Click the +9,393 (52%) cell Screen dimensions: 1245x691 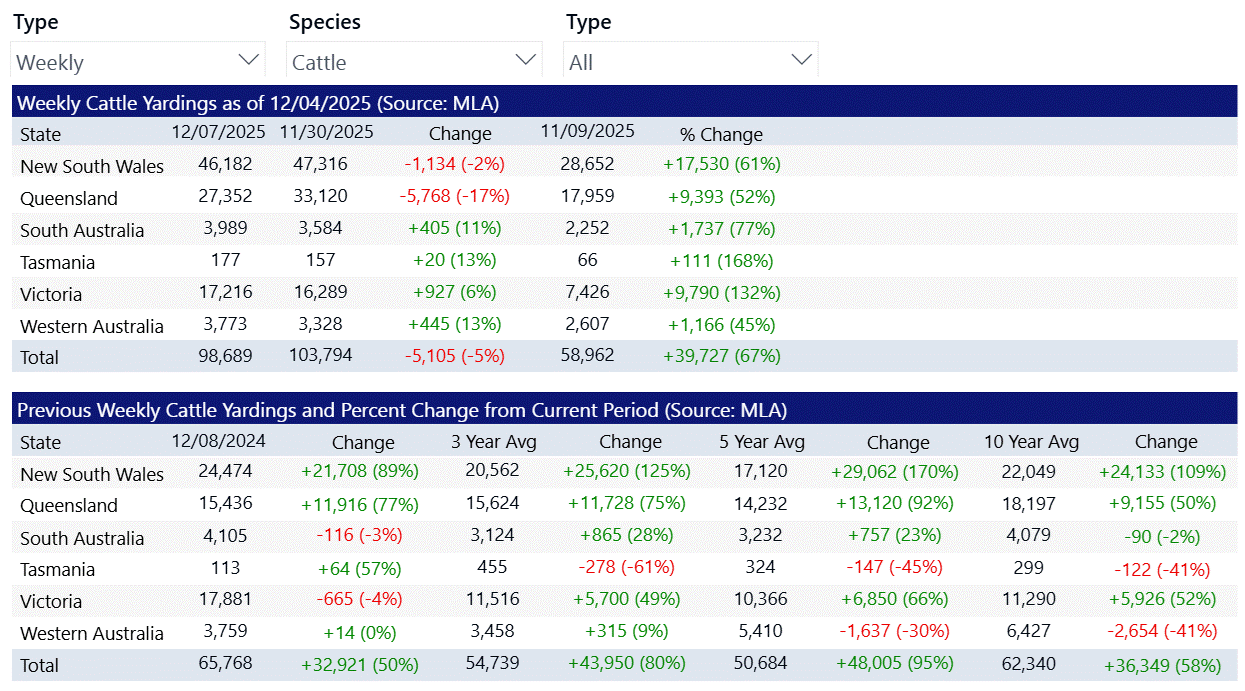[722, 195]
